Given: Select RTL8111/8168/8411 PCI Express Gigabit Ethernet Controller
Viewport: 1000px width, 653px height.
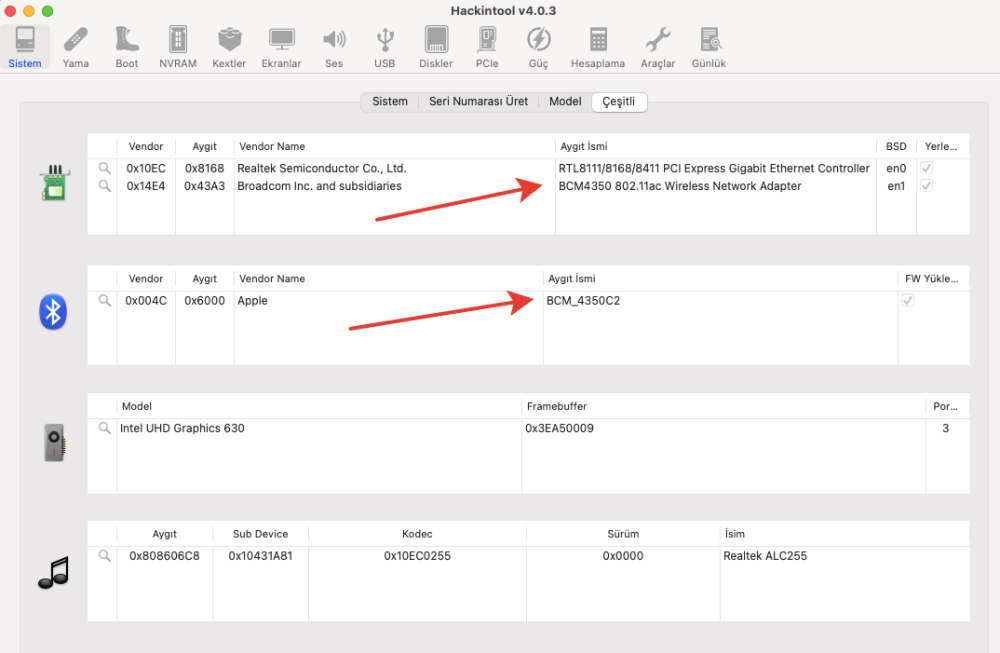Looking at the screenshot, I should coord(714,168).
